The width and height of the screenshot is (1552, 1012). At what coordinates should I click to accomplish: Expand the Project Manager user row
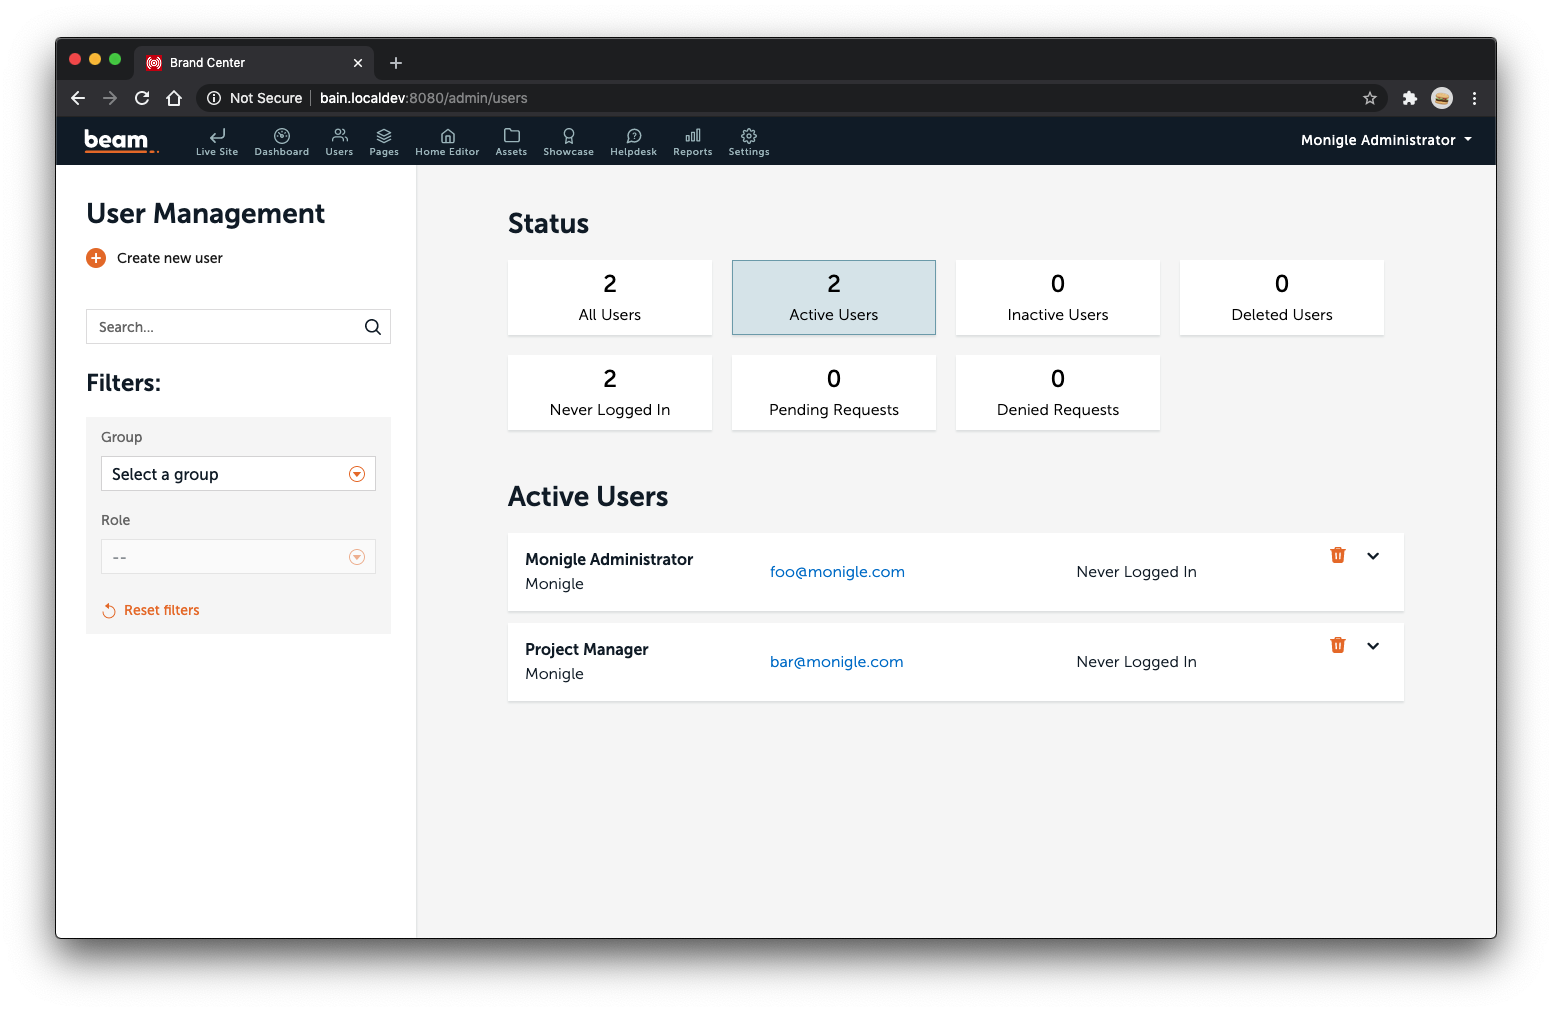click(x=1373, y=646)
